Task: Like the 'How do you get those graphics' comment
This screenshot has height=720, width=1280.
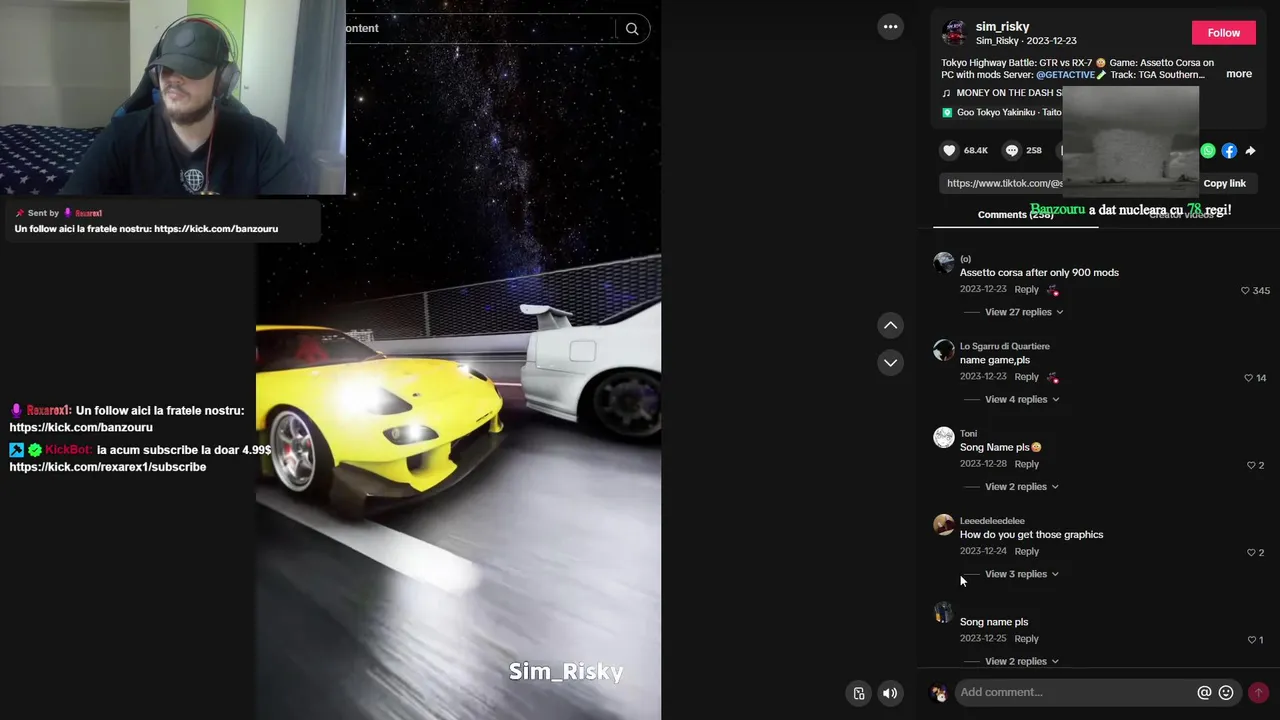Action: coord(1251,552)
